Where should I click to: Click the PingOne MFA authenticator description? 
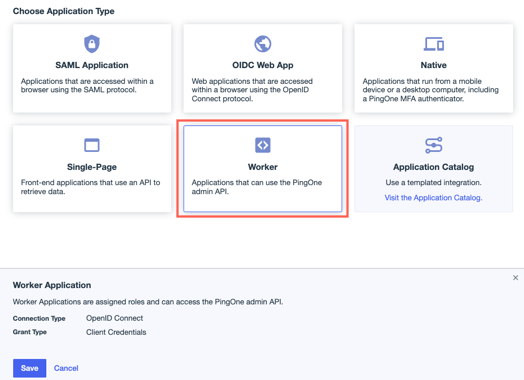431,90
